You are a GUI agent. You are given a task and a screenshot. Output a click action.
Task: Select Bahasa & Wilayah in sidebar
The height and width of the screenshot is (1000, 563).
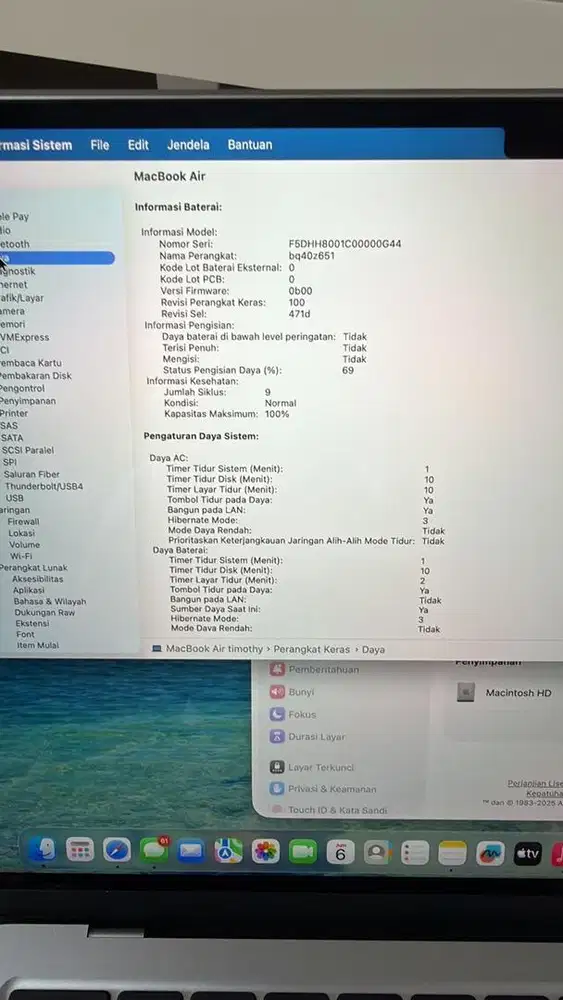coord(50,601)
